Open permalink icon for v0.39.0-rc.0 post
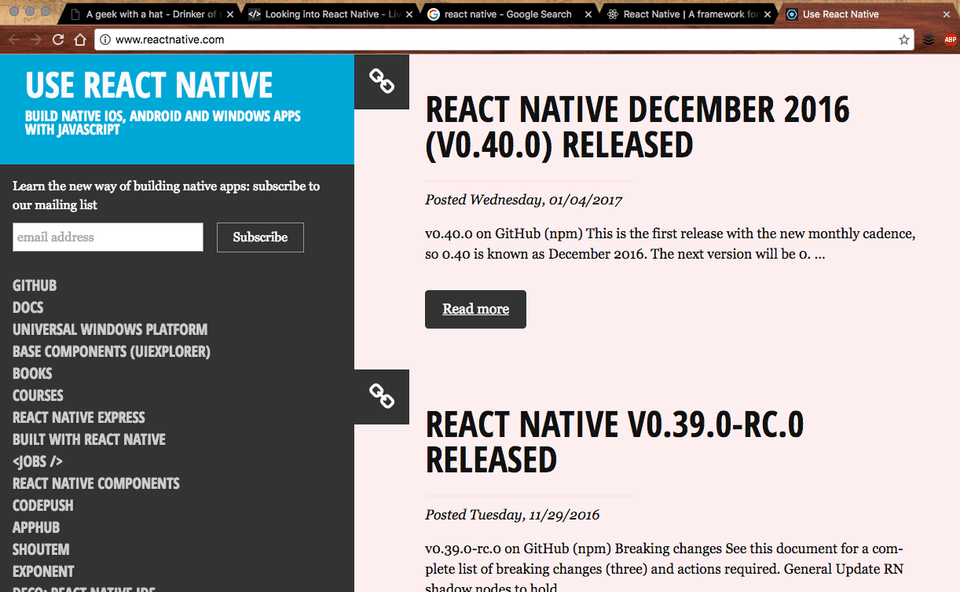 click(381, 397)
